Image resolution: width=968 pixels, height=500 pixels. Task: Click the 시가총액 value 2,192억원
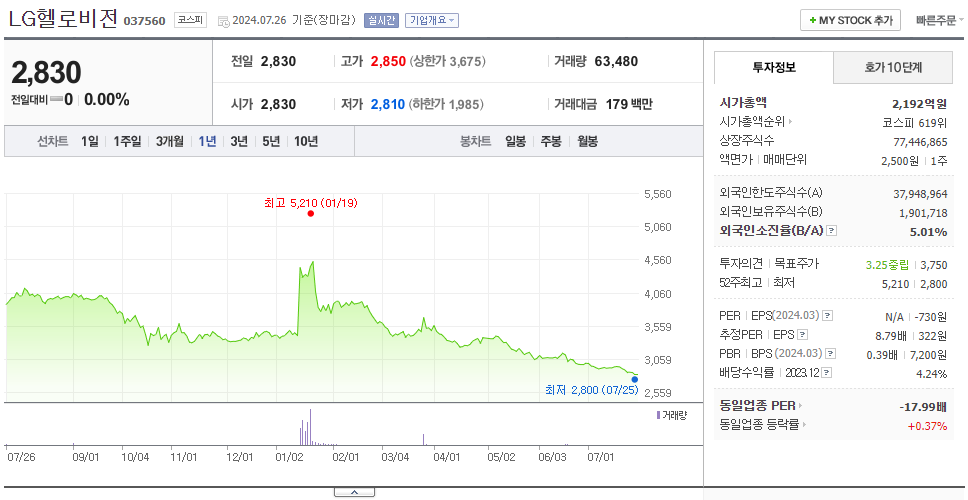click(919, 104)
